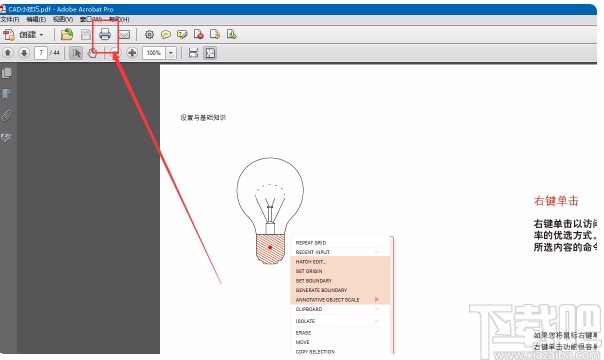Open the attachments paperclip panel
604x360 pixels.
coord(7,116)
